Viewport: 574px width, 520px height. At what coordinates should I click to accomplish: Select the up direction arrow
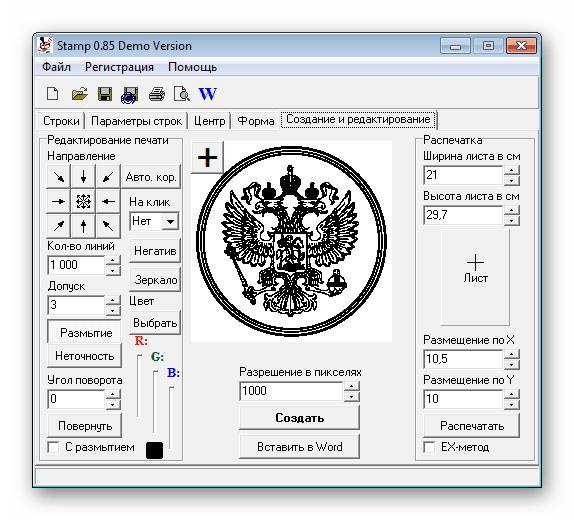pos(83,226)
